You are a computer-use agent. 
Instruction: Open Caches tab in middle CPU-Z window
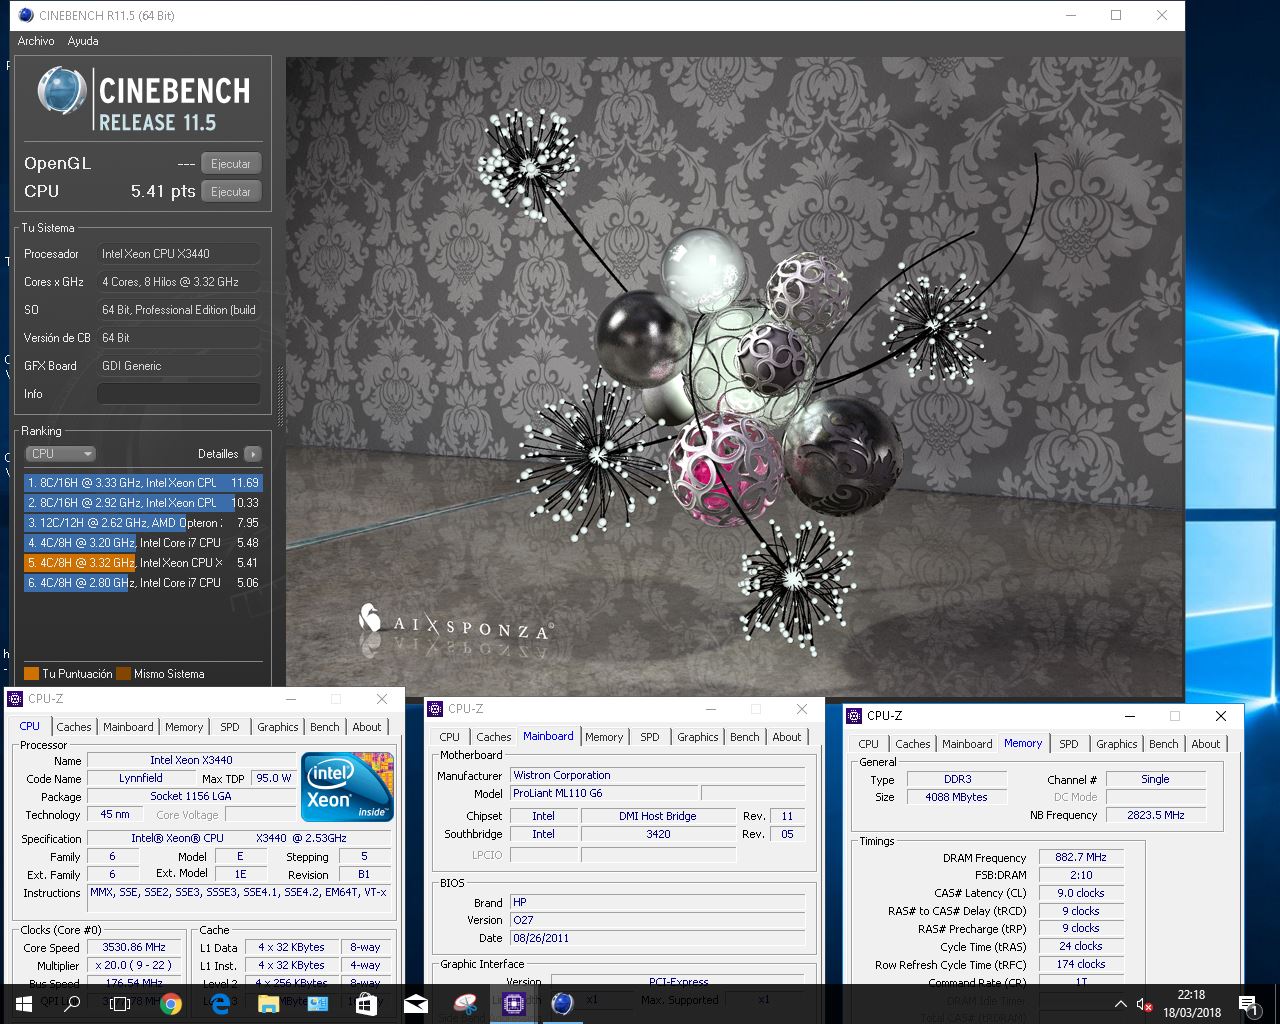(x=494, y=737)
